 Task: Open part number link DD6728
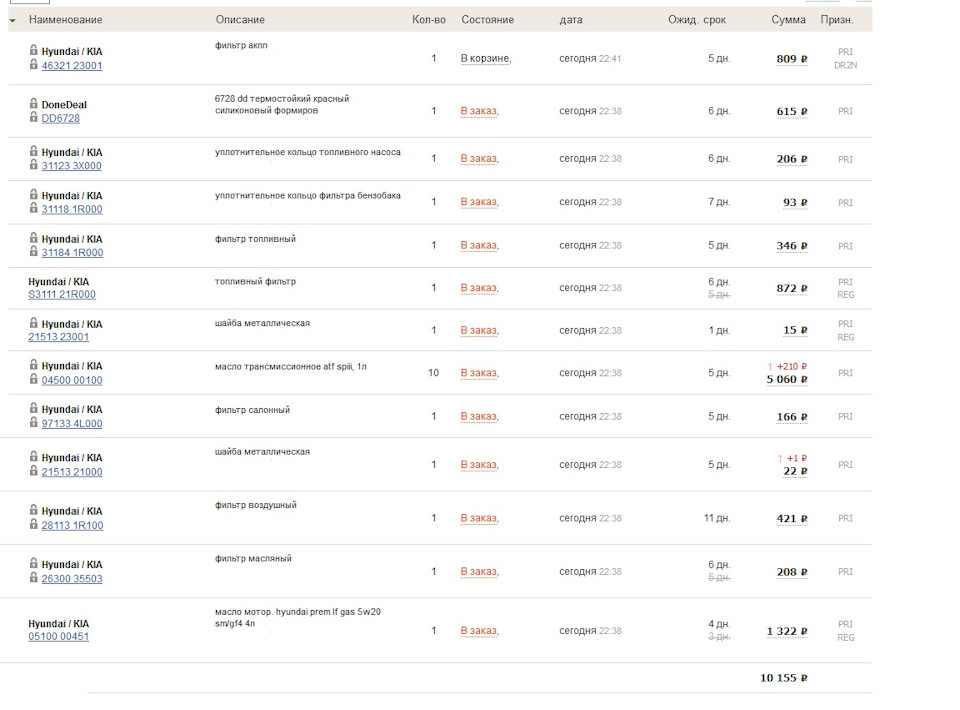click(x=61, y=118)
